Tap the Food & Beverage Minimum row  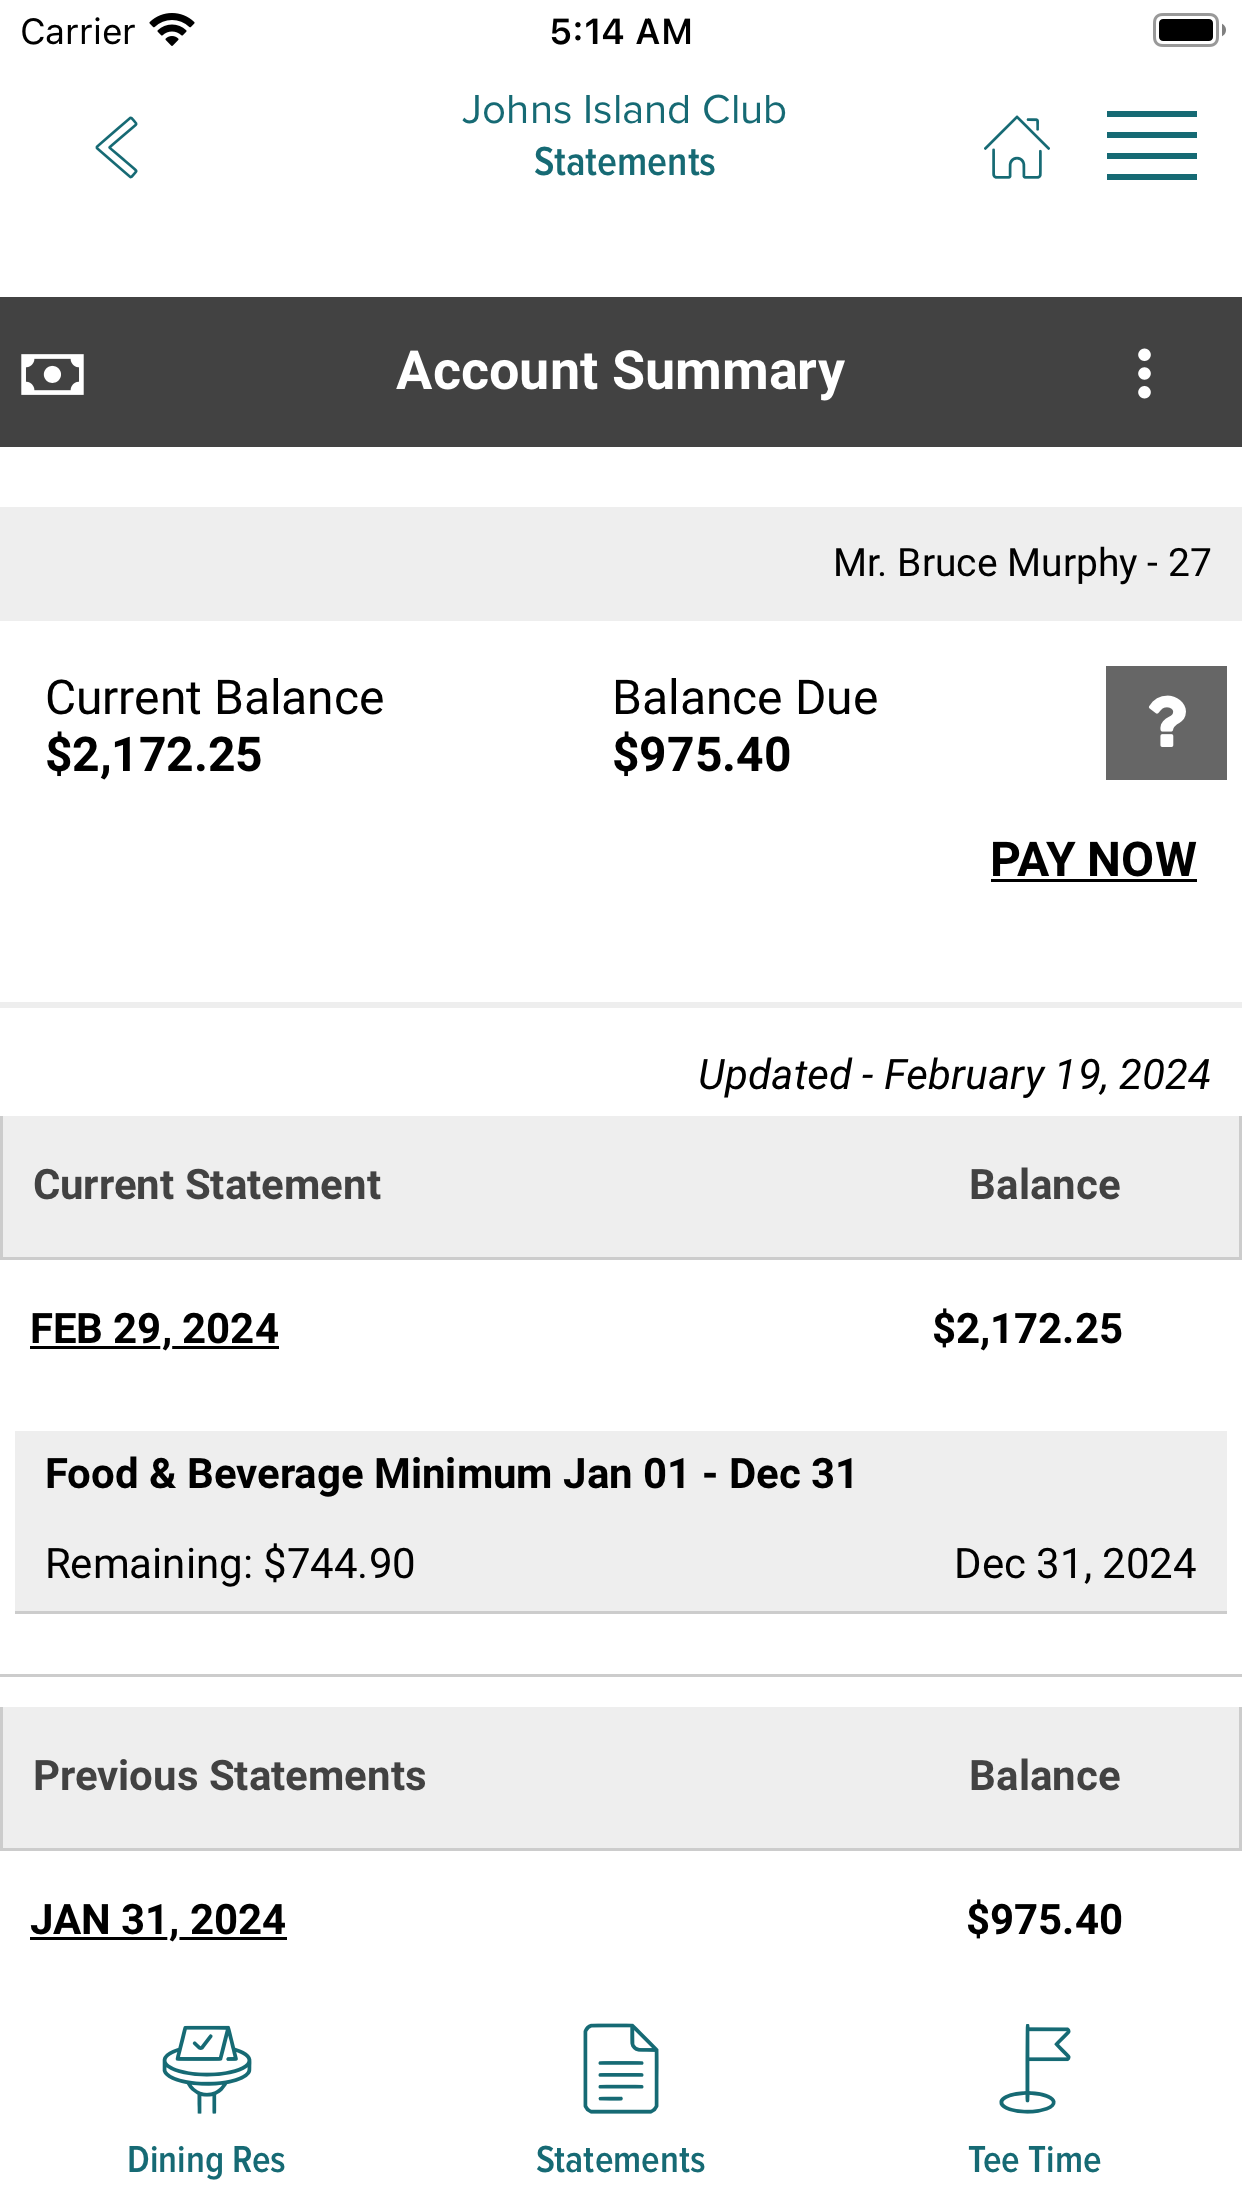point(621,1521)
